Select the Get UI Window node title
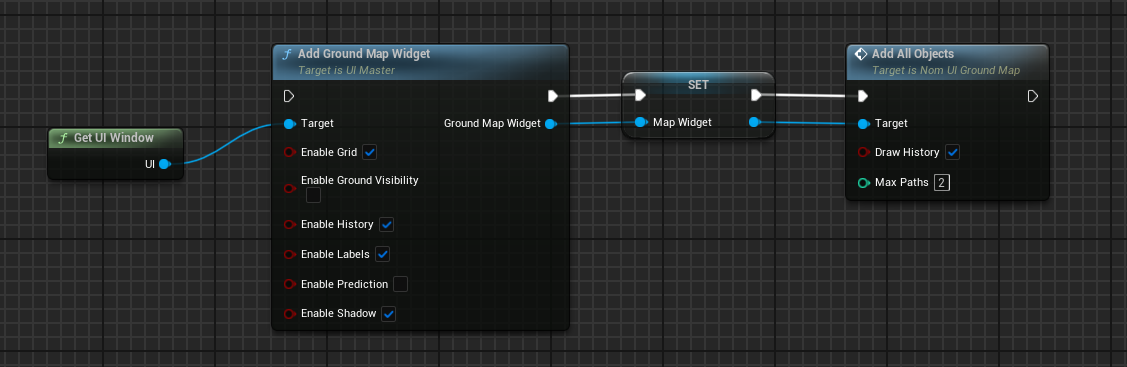Viewport: 1127px width, 367px height. (x=114, y=137)
